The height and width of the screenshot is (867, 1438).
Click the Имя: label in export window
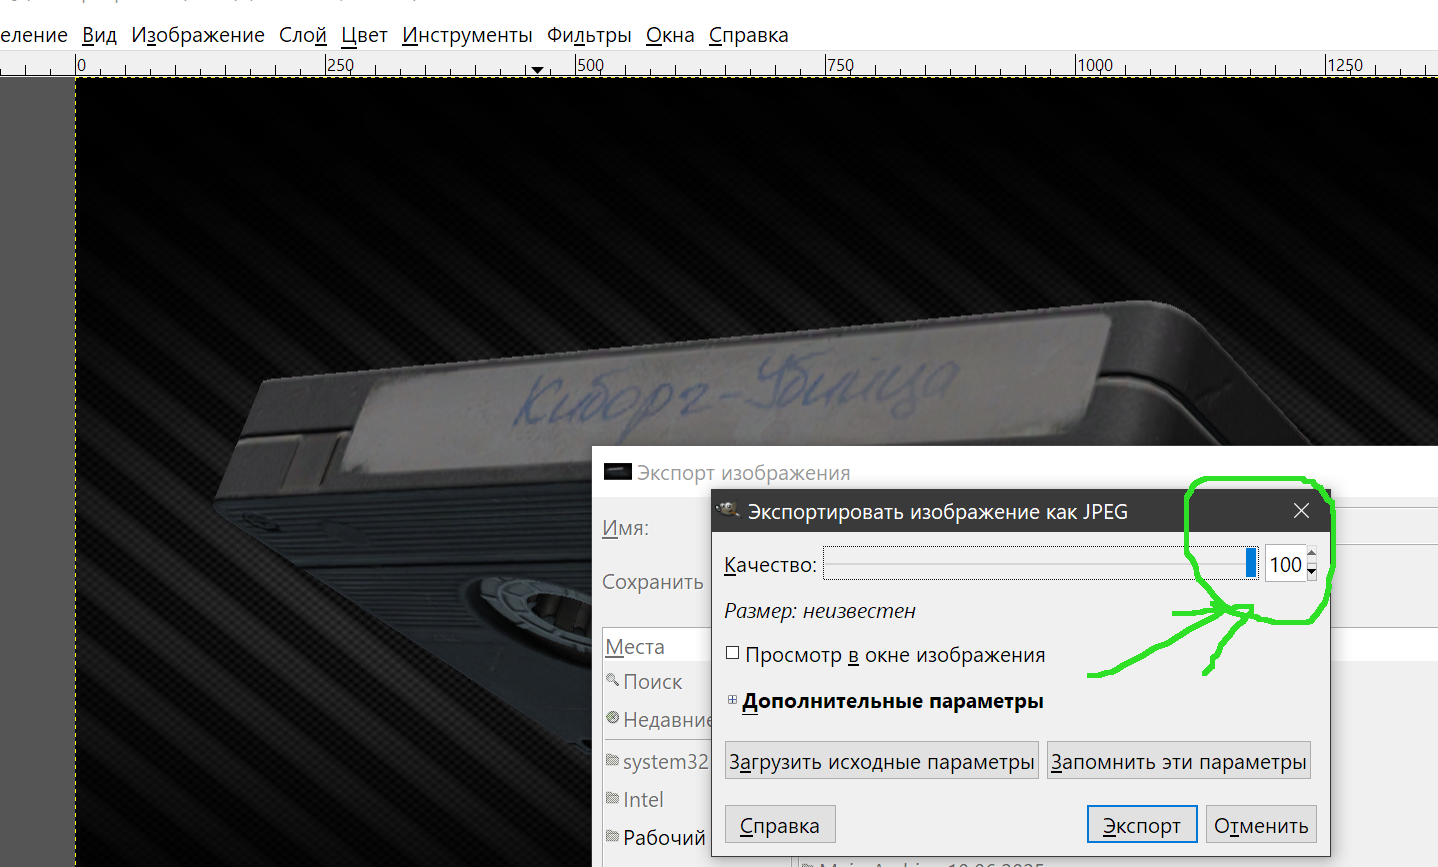coord(625,528)
